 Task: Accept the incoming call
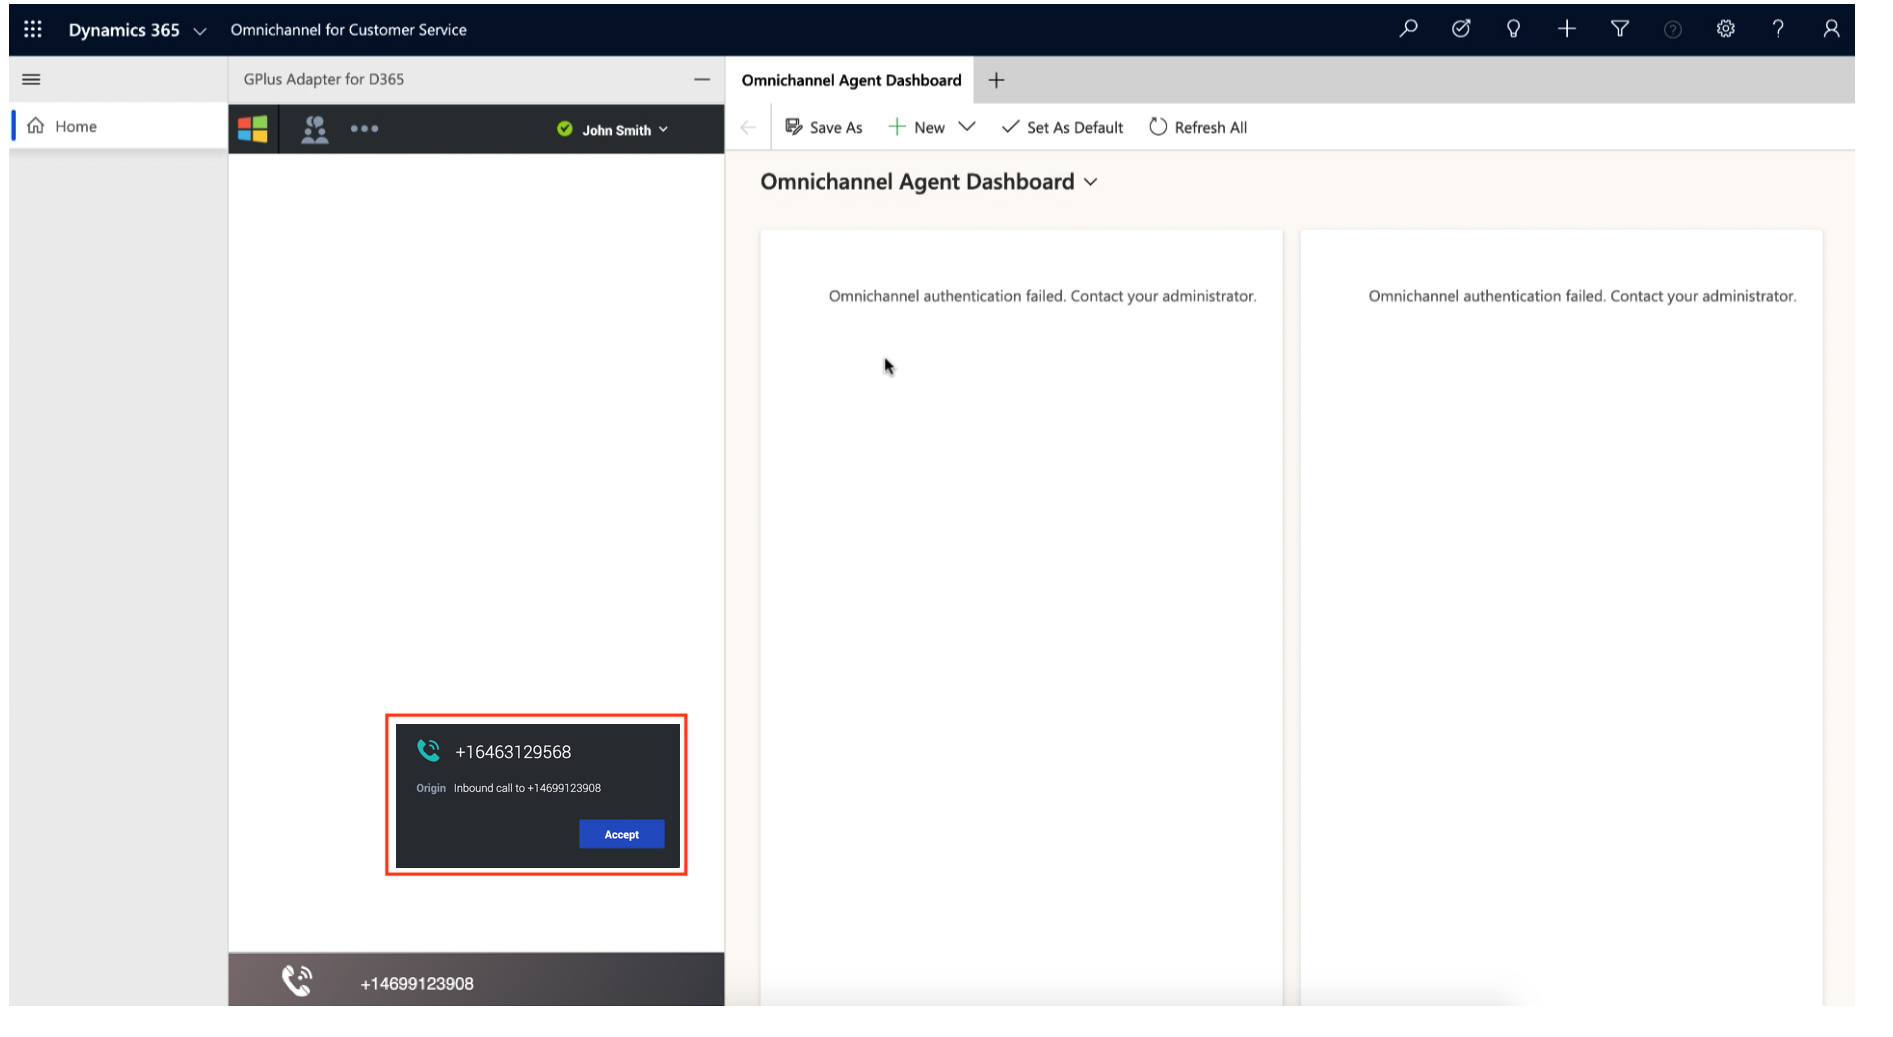coord(621,834)
